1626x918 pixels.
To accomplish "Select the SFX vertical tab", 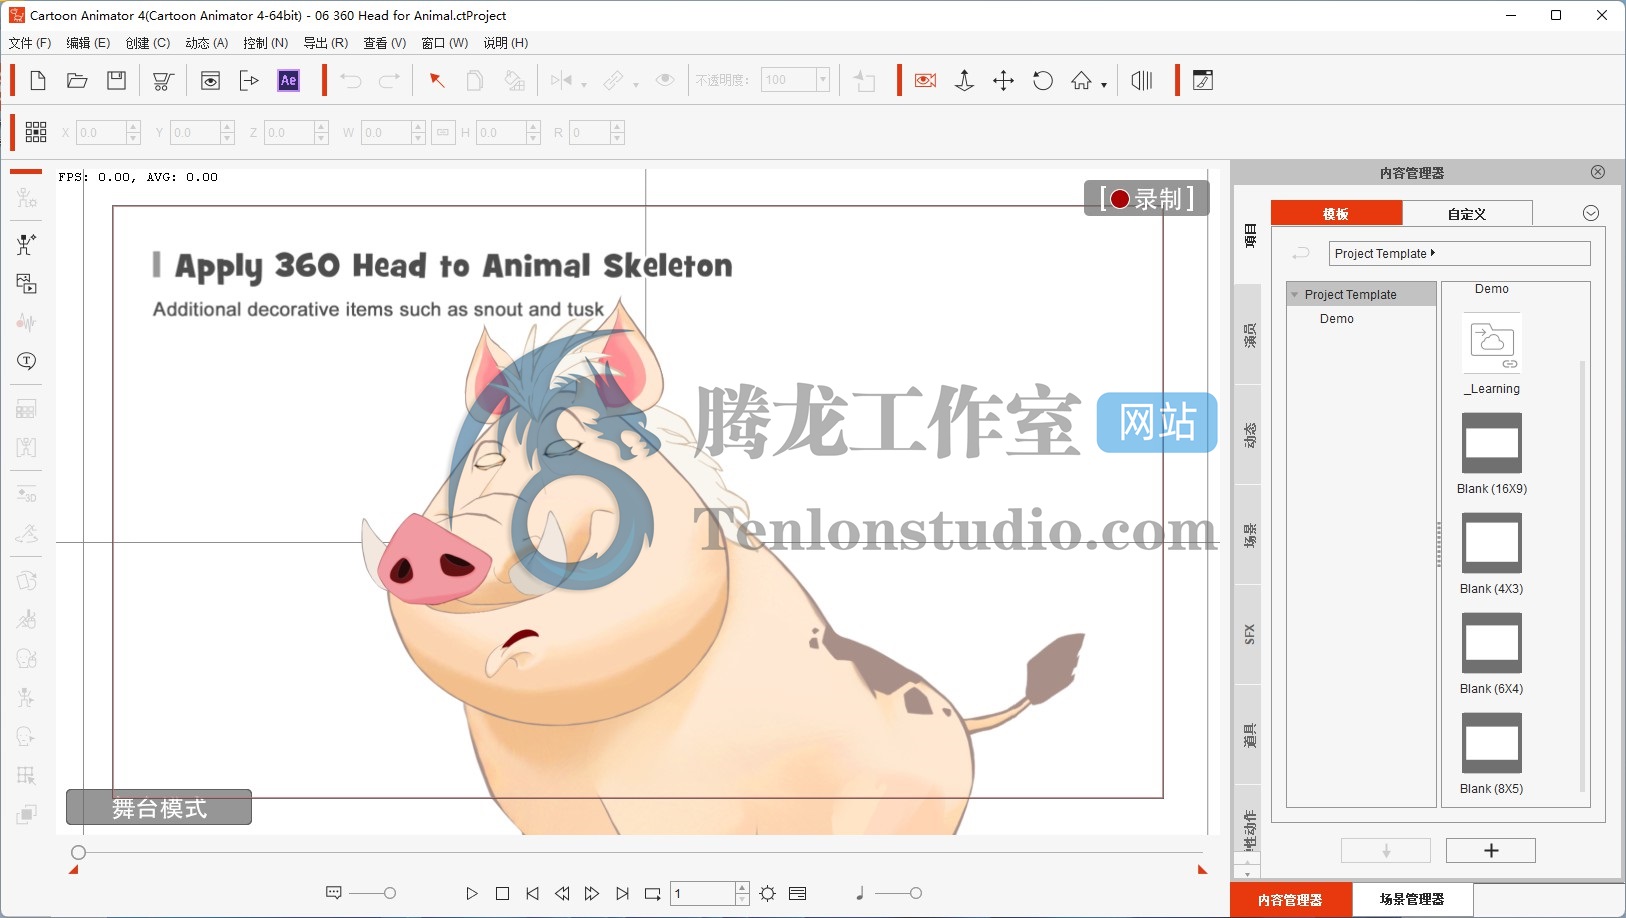I will 1249,634.
